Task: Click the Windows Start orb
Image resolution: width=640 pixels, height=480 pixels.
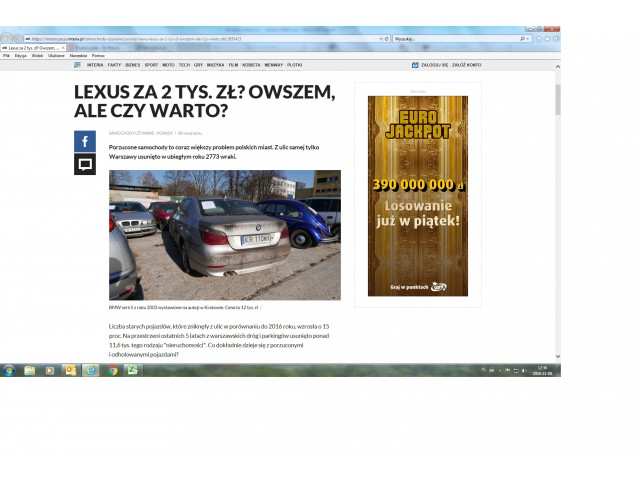Action: [x=8, y=370]
